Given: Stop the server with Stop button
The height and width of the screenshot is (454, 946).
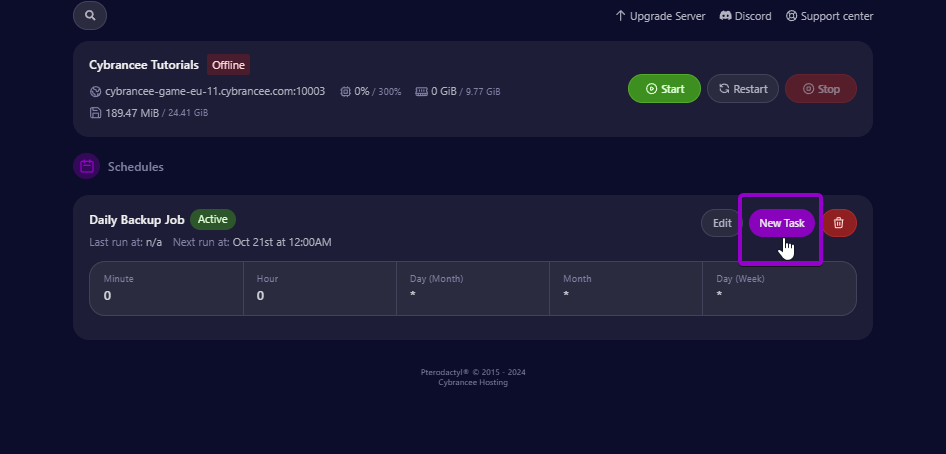Looking at the screenshot, I should tap(821, 89).
